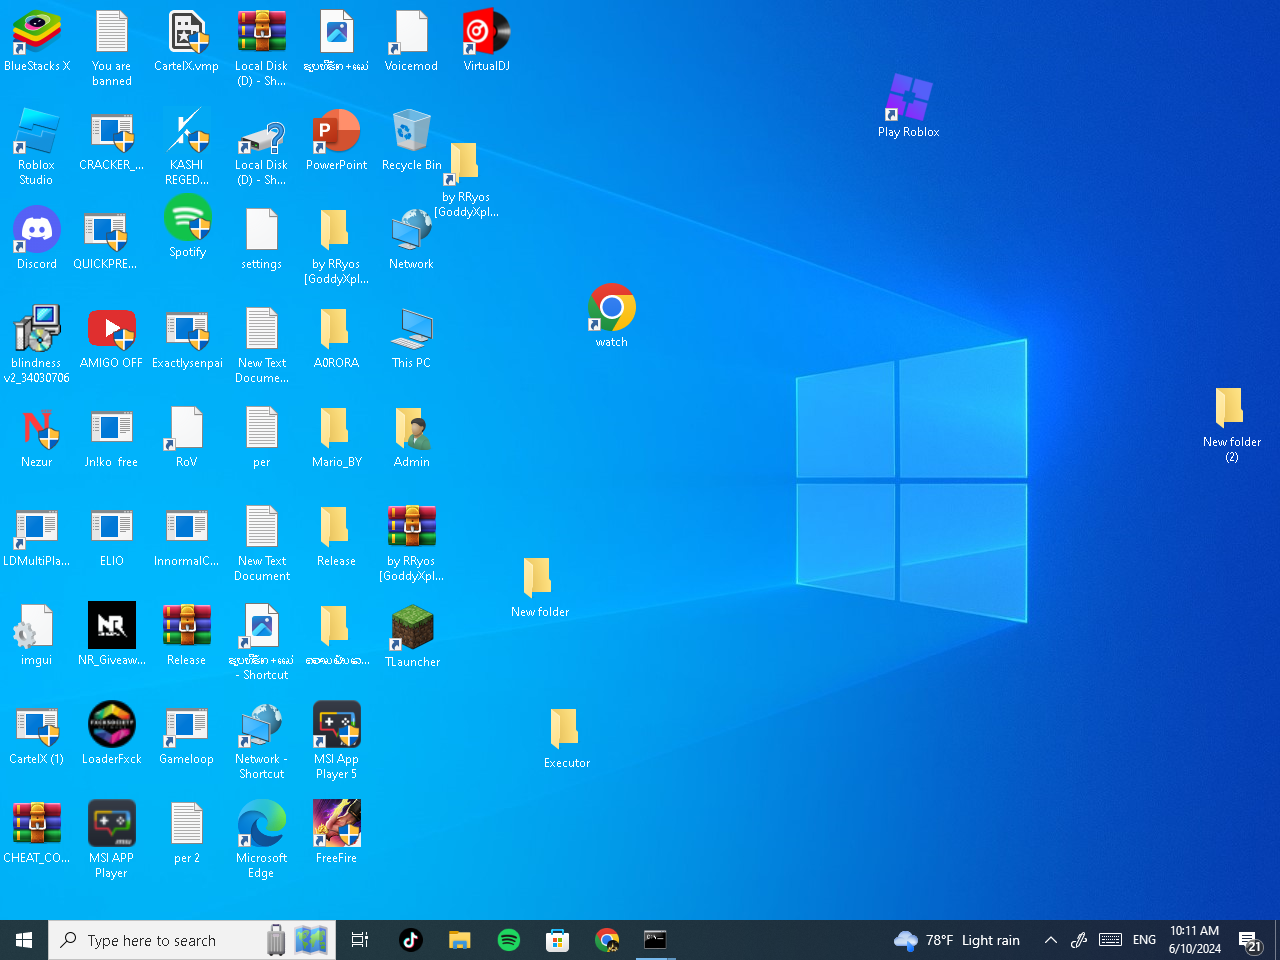Open the A0RORA folder
This screenshot has height=960, width=1280.
pos(336,339)
